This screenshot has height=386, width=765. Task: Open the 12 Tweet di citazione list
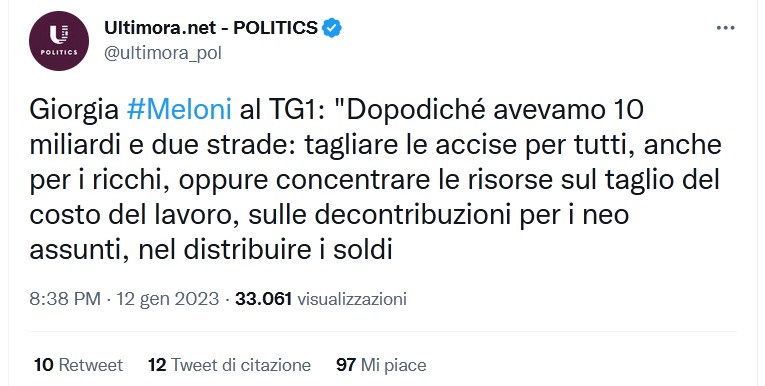click(229, 365)
